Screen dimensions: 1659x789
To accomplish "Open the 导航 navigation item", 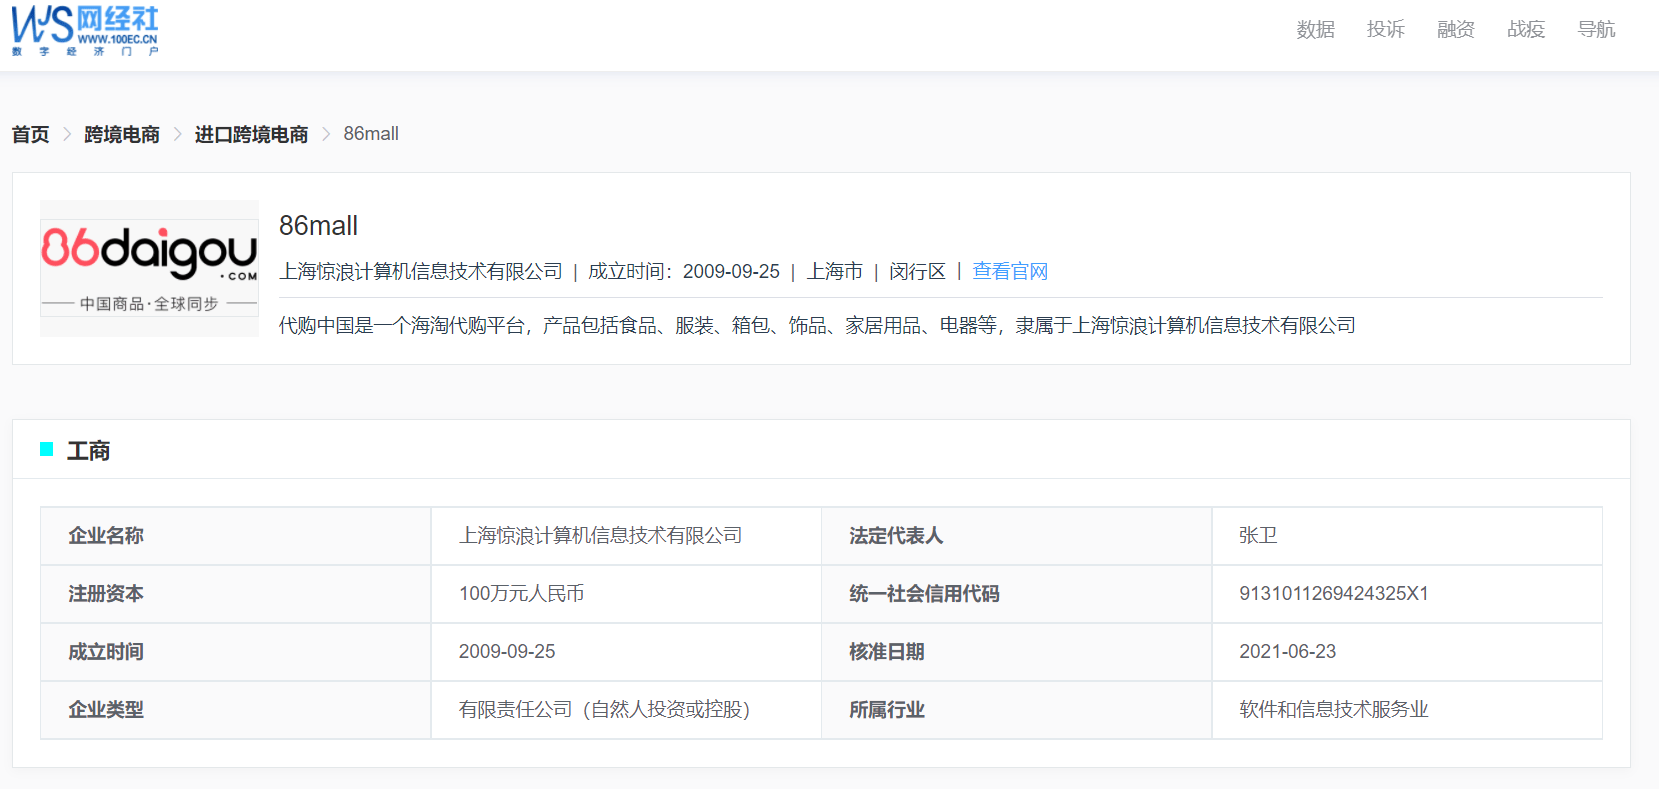I will point(1596,30).
